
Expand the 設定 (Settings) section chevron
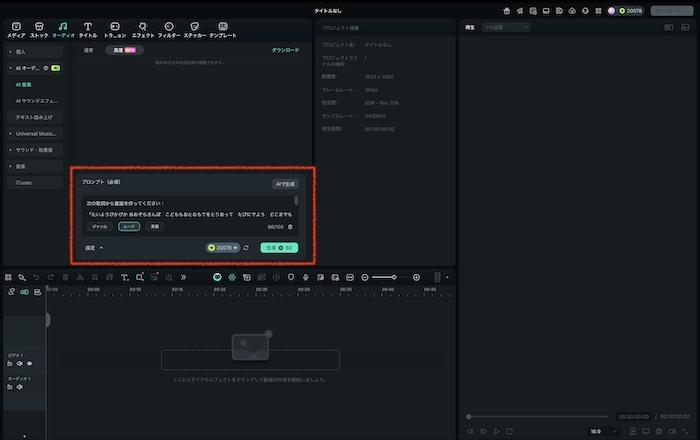(101, 247)
